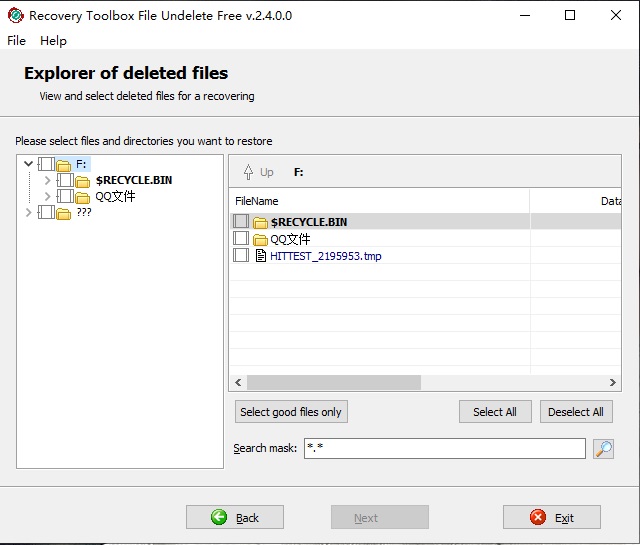Viewport: 640px width, 545px height.
Task: Click the scroll right arrow of file list
Action: pyautogui.click(x=613, y=383)
